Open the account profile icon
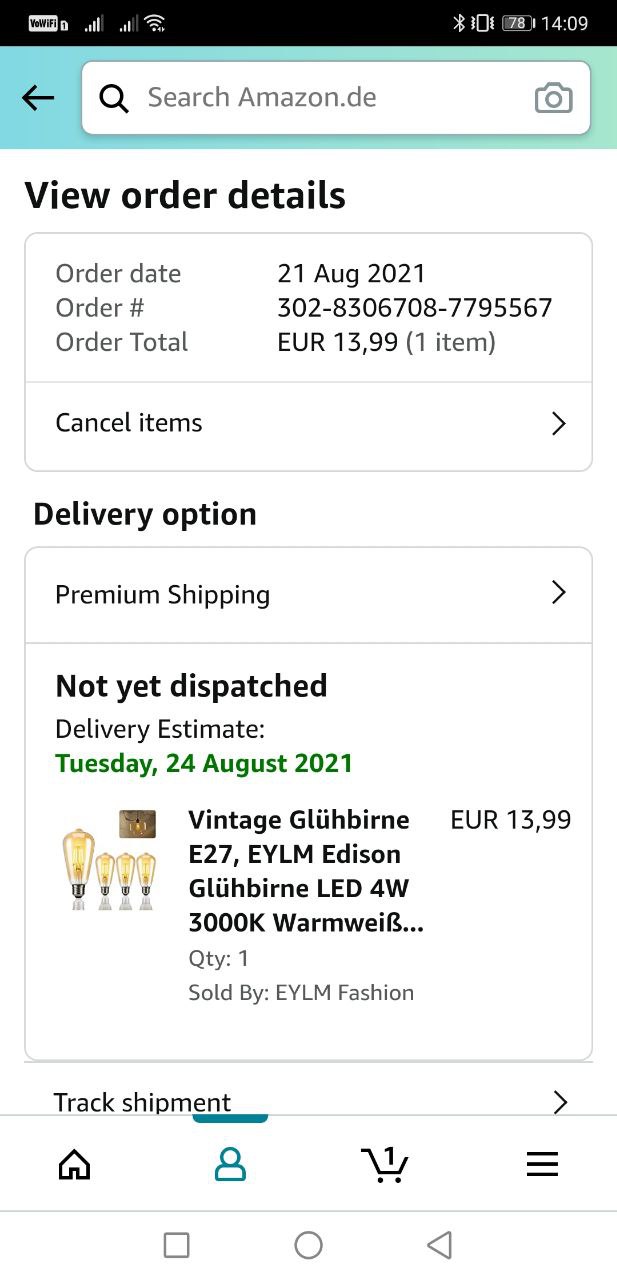The height and width of the screenshot is (1280, 617). coord(230,1164)
